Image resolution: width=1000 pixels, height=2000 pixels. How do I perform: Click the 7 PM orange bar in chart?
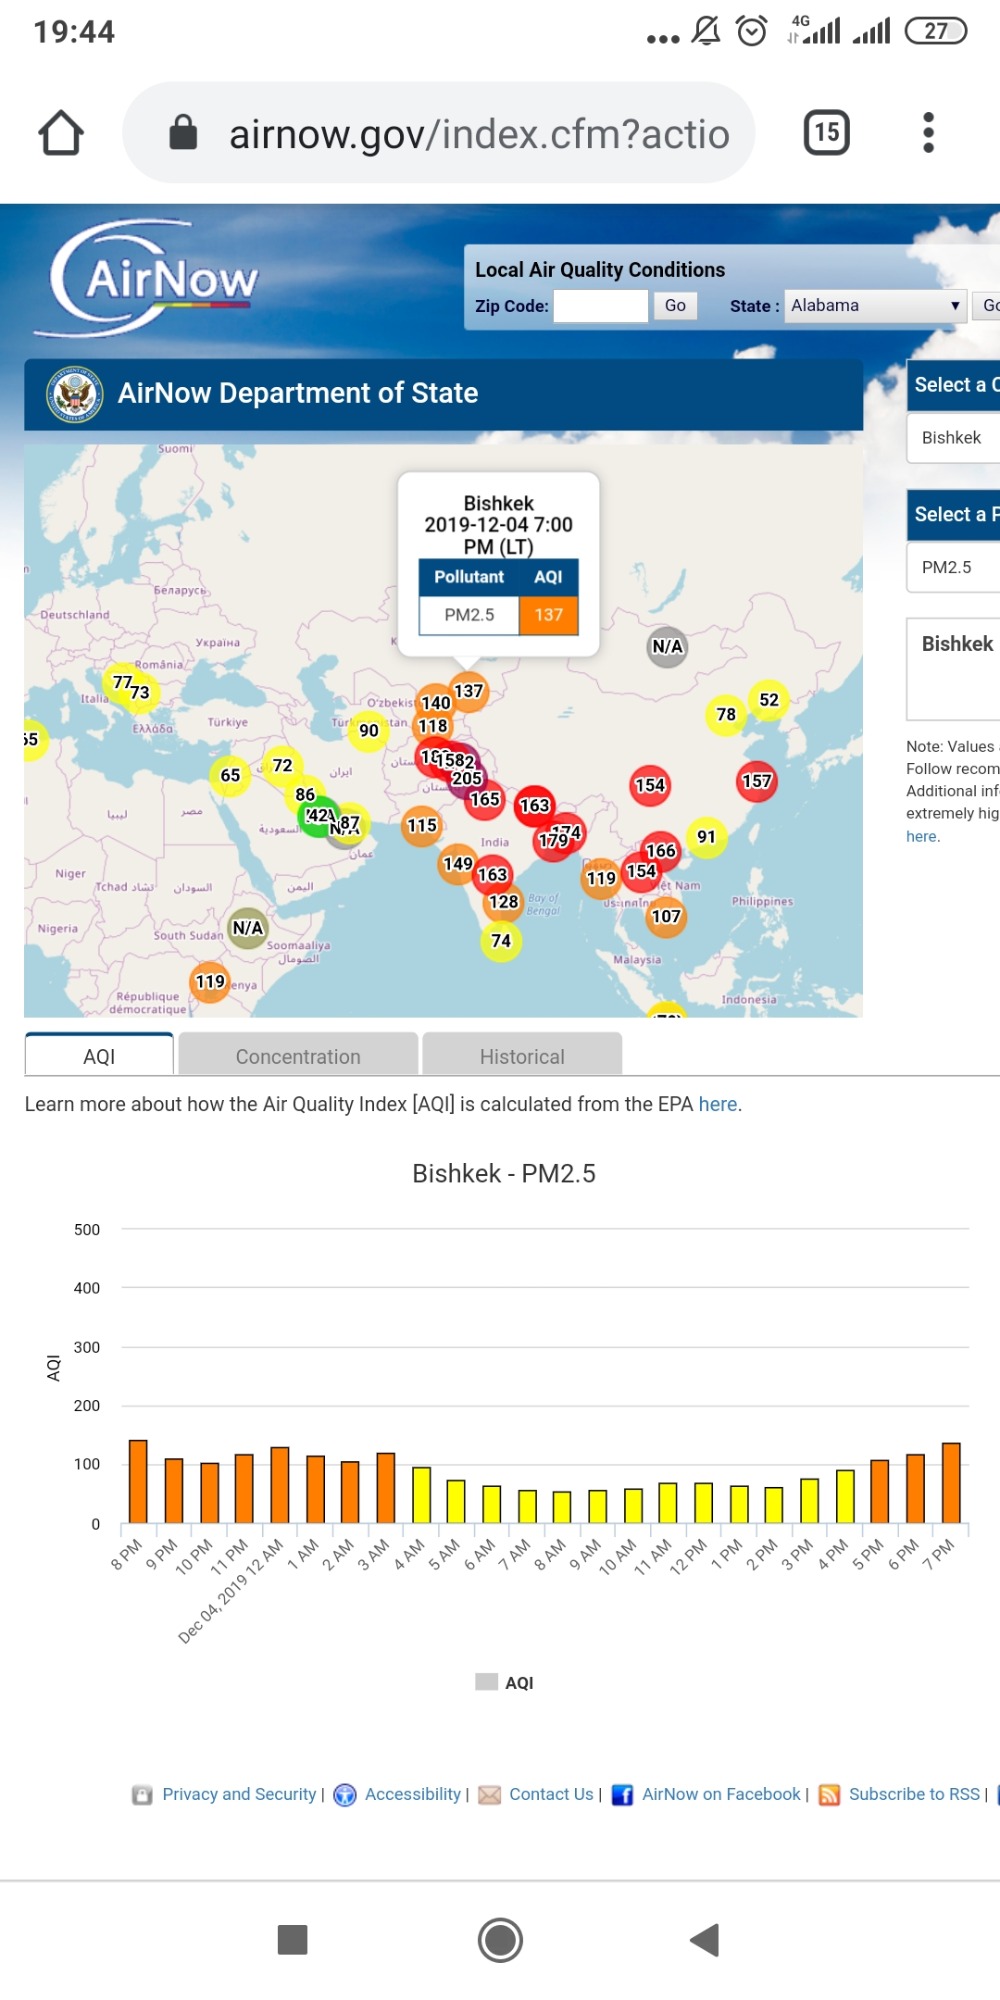point(951,1483)
